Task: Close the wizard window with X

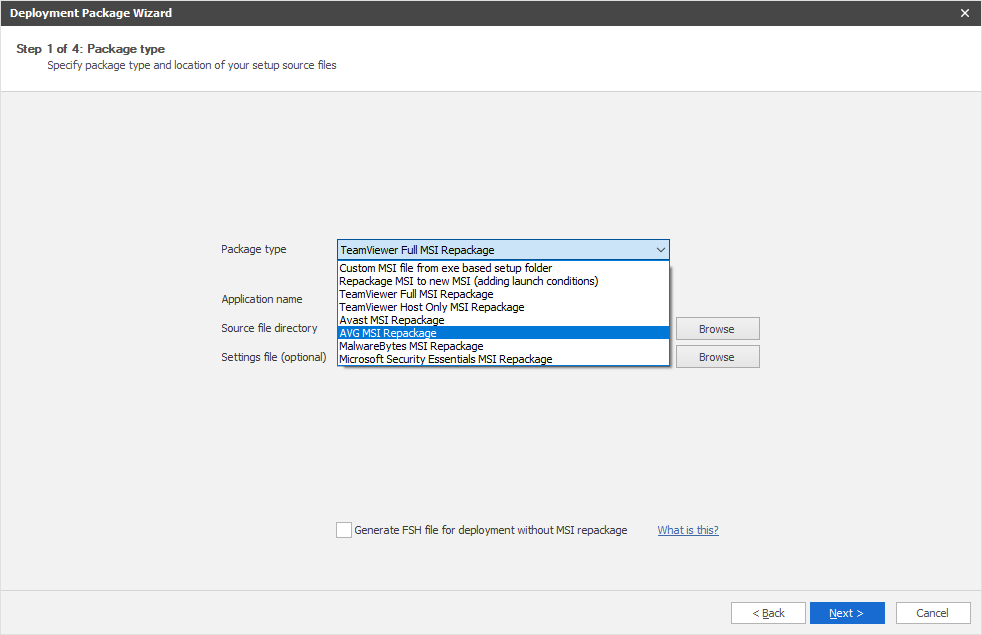Action: tap(964, 13)
